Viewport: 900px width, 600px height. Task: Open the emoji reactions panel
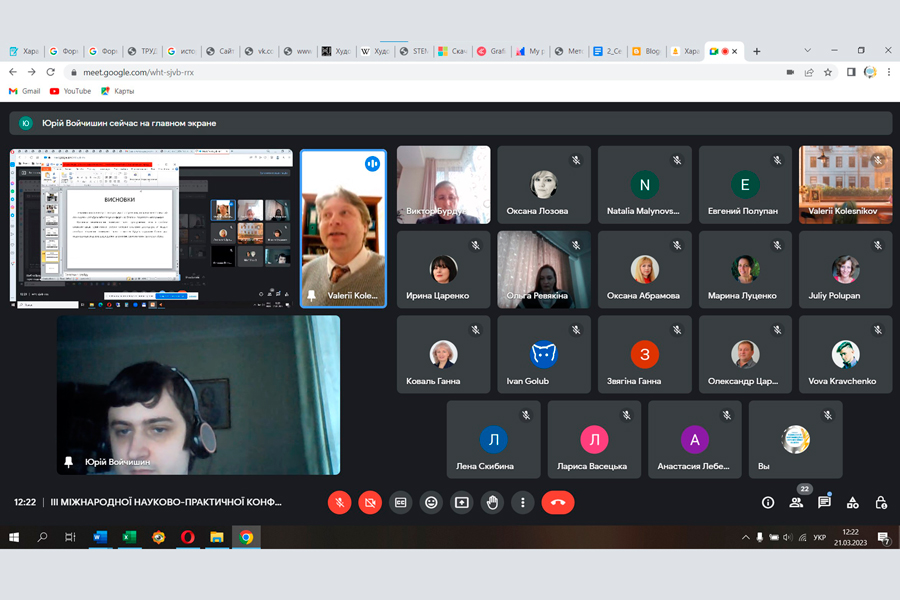[431, 502]
